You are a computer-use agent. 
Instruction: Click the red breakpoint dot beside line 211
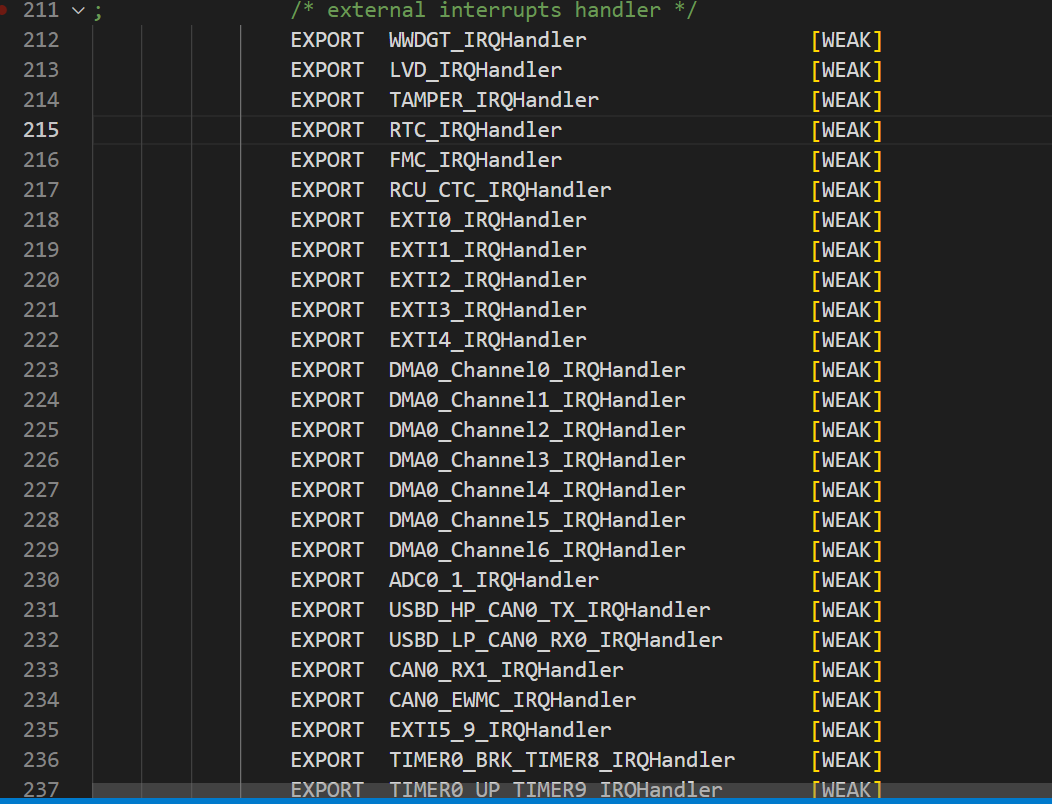click(5, 10)
